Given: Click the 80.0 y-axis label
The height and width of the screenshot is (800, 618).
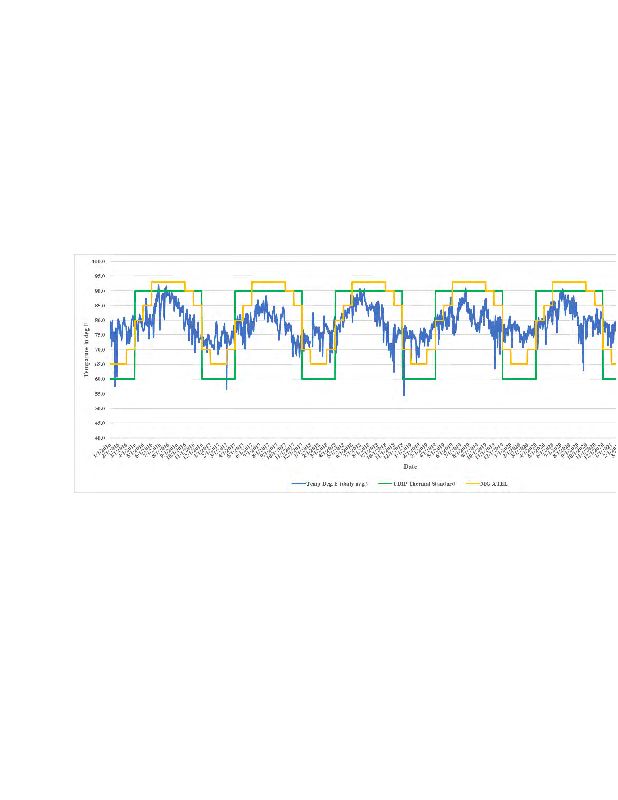Looking at the screenshot, I should 99,320.
